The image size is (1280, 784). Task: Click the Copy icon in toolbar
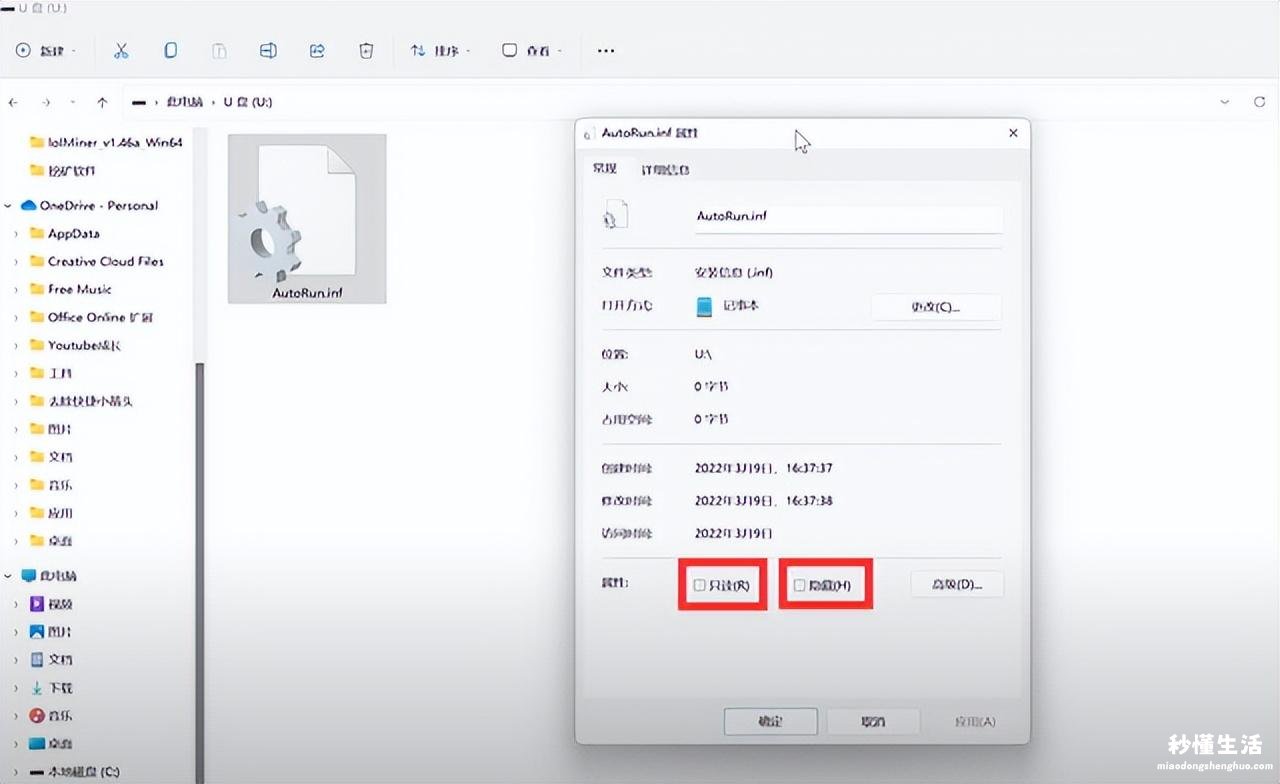(x=171, y=50)
